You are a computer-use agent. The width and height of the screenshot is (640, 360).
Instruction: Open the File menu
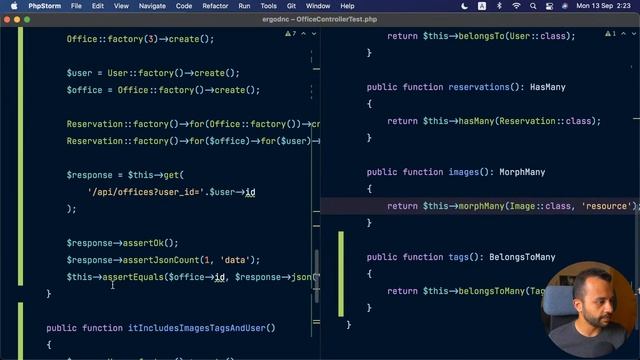76,6
